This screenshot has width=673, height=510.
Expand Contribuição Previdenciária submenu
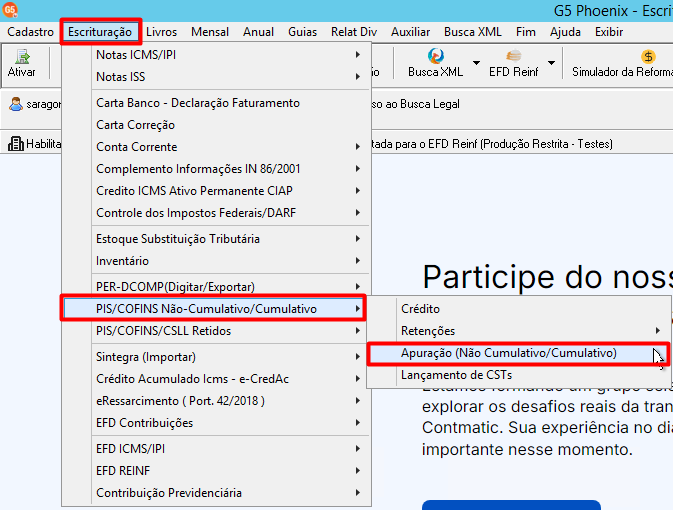pyautogui.click(x=215, y=493)
